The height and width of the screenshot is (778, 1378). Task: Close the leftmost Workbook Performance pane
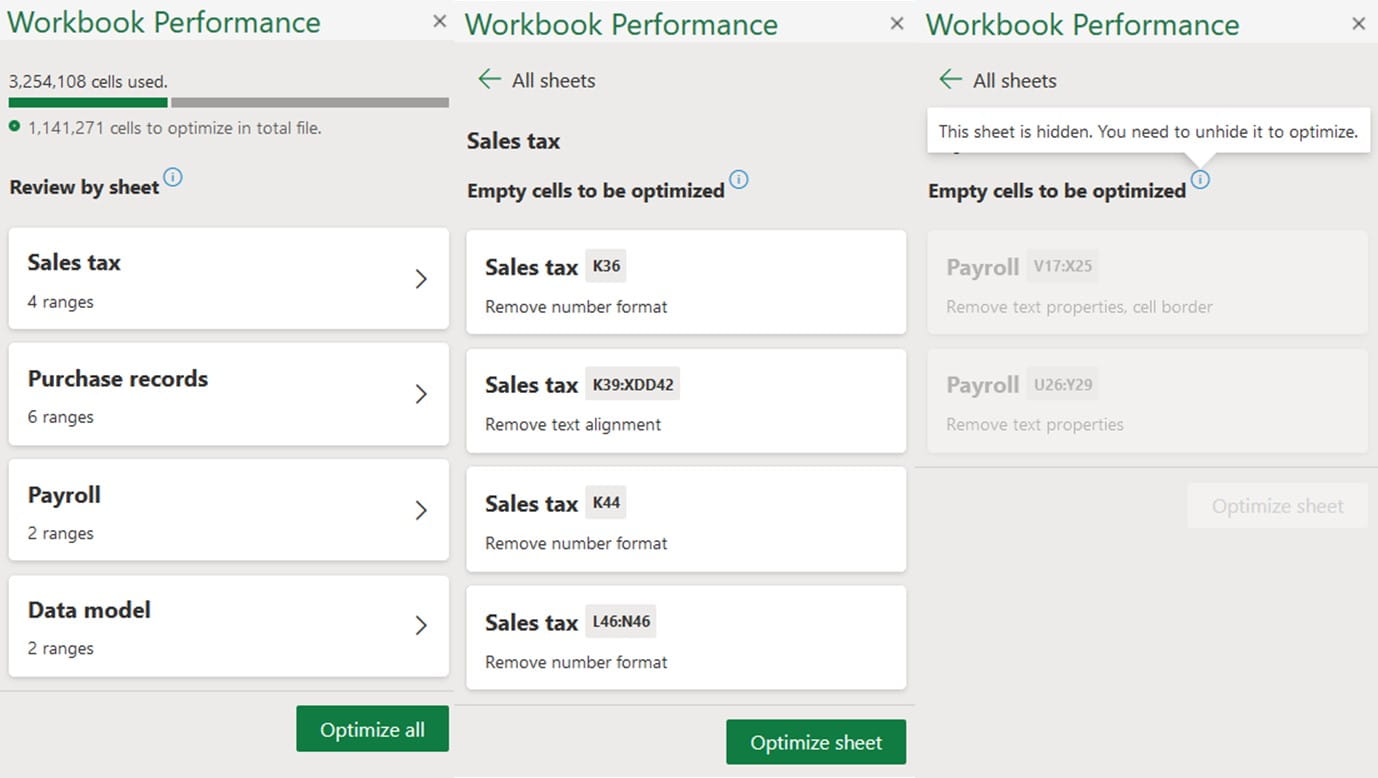tap(439, 21)
